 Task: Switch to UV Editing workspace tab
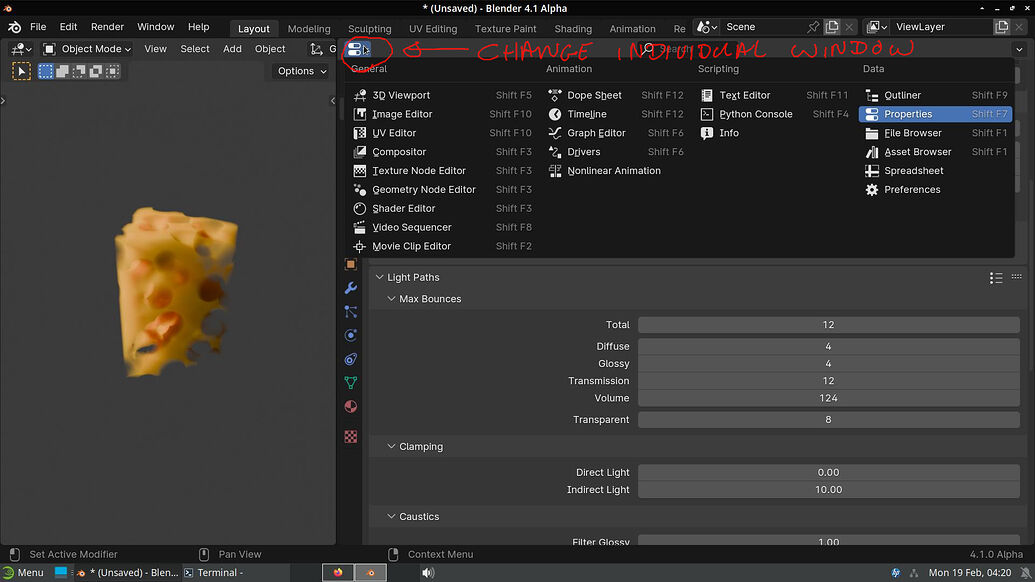pyautogui.click(x=433, y=28)
